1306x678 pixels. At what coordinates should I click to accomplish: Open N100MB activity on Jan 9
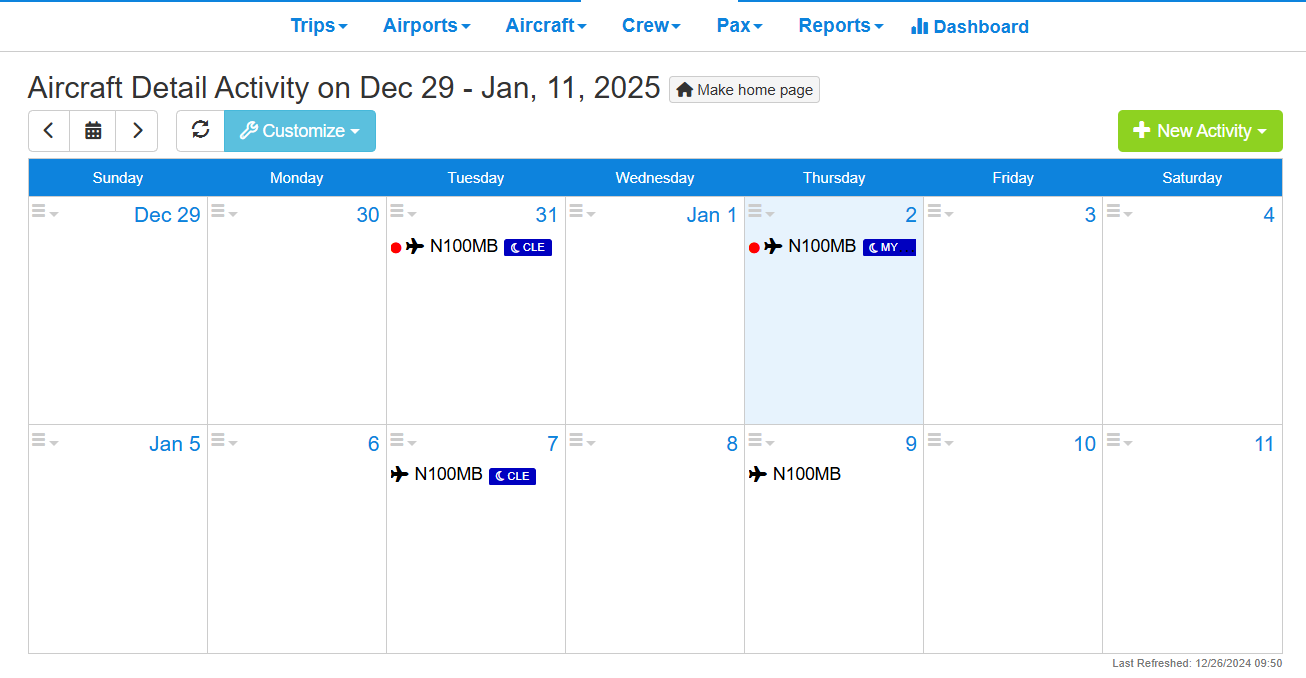click(x=806, y=474)
